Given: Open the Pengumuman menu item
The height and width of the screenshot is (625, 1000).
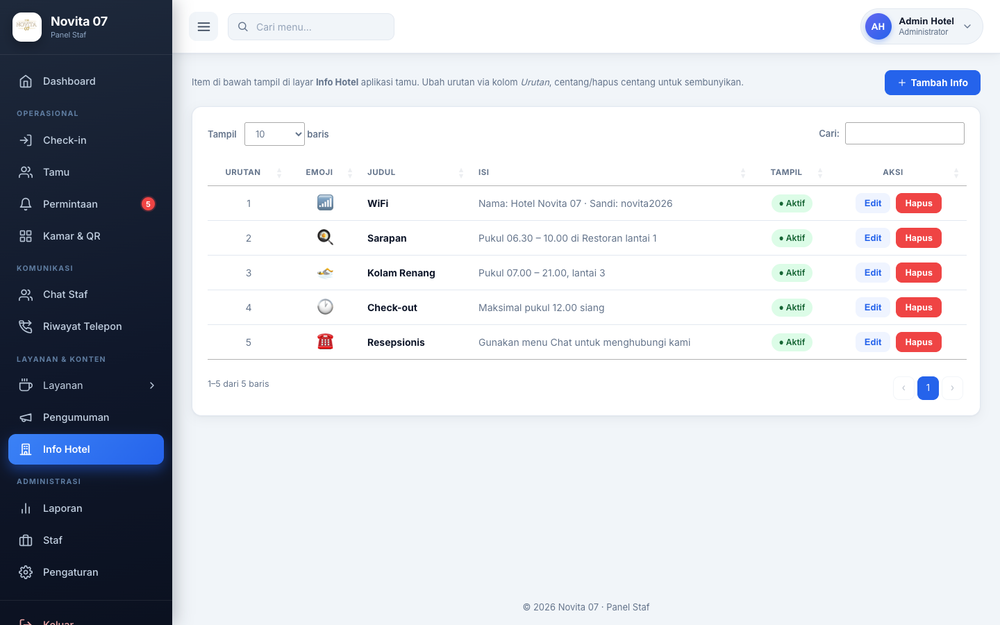Looking at the screenshot, I should coord(86,417).
